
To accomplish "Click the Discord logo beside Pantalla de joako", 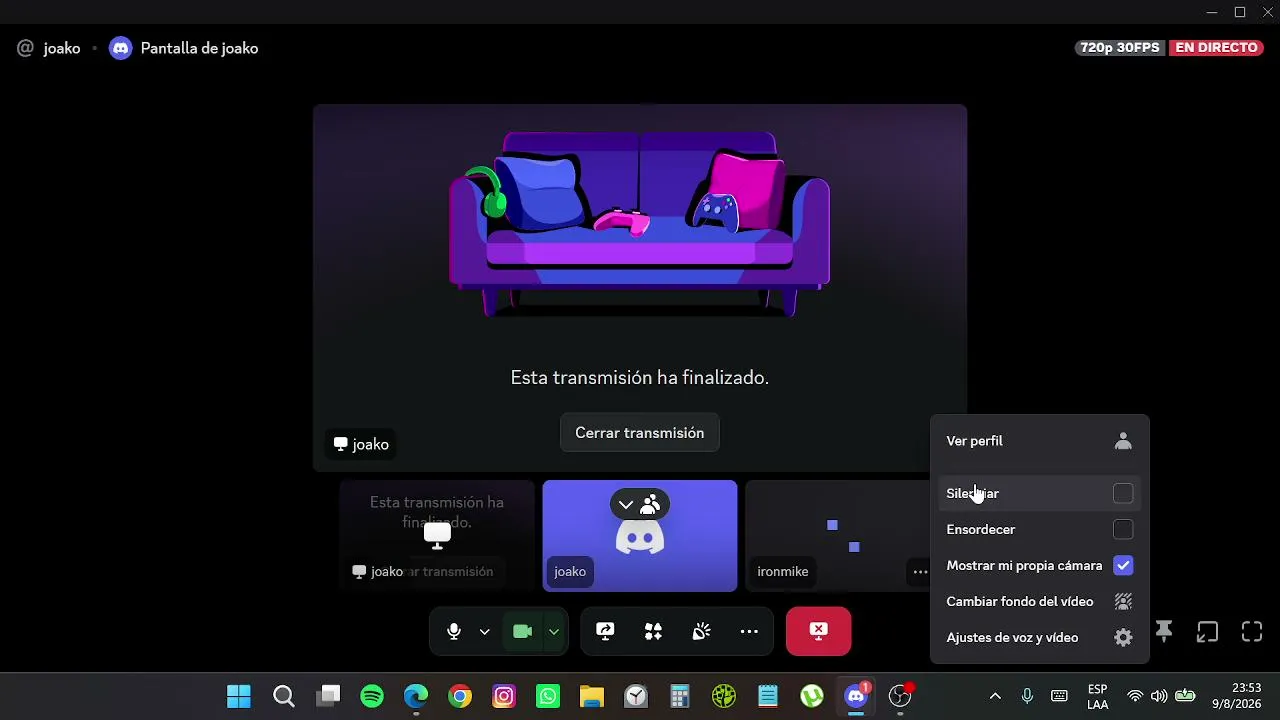I will pos(120,48).
